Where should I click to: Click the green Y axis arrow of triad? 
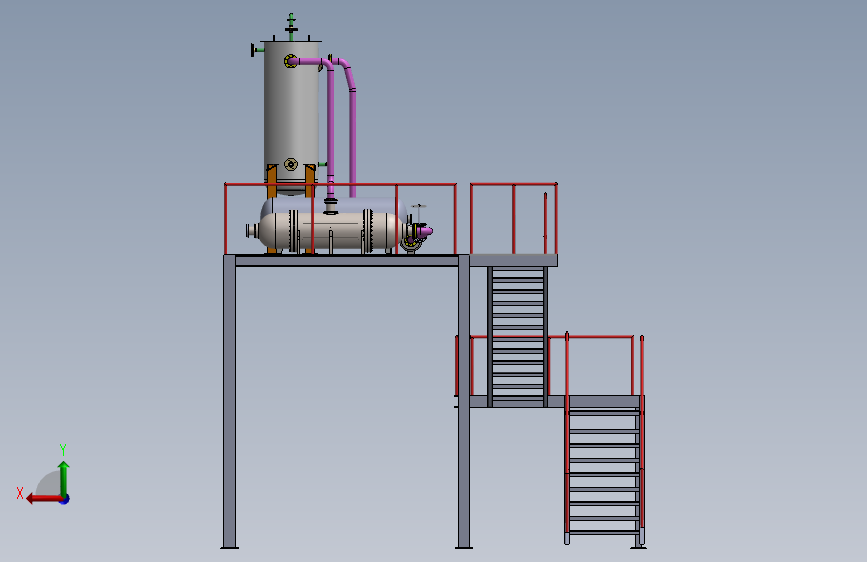(x=64, y=478)
